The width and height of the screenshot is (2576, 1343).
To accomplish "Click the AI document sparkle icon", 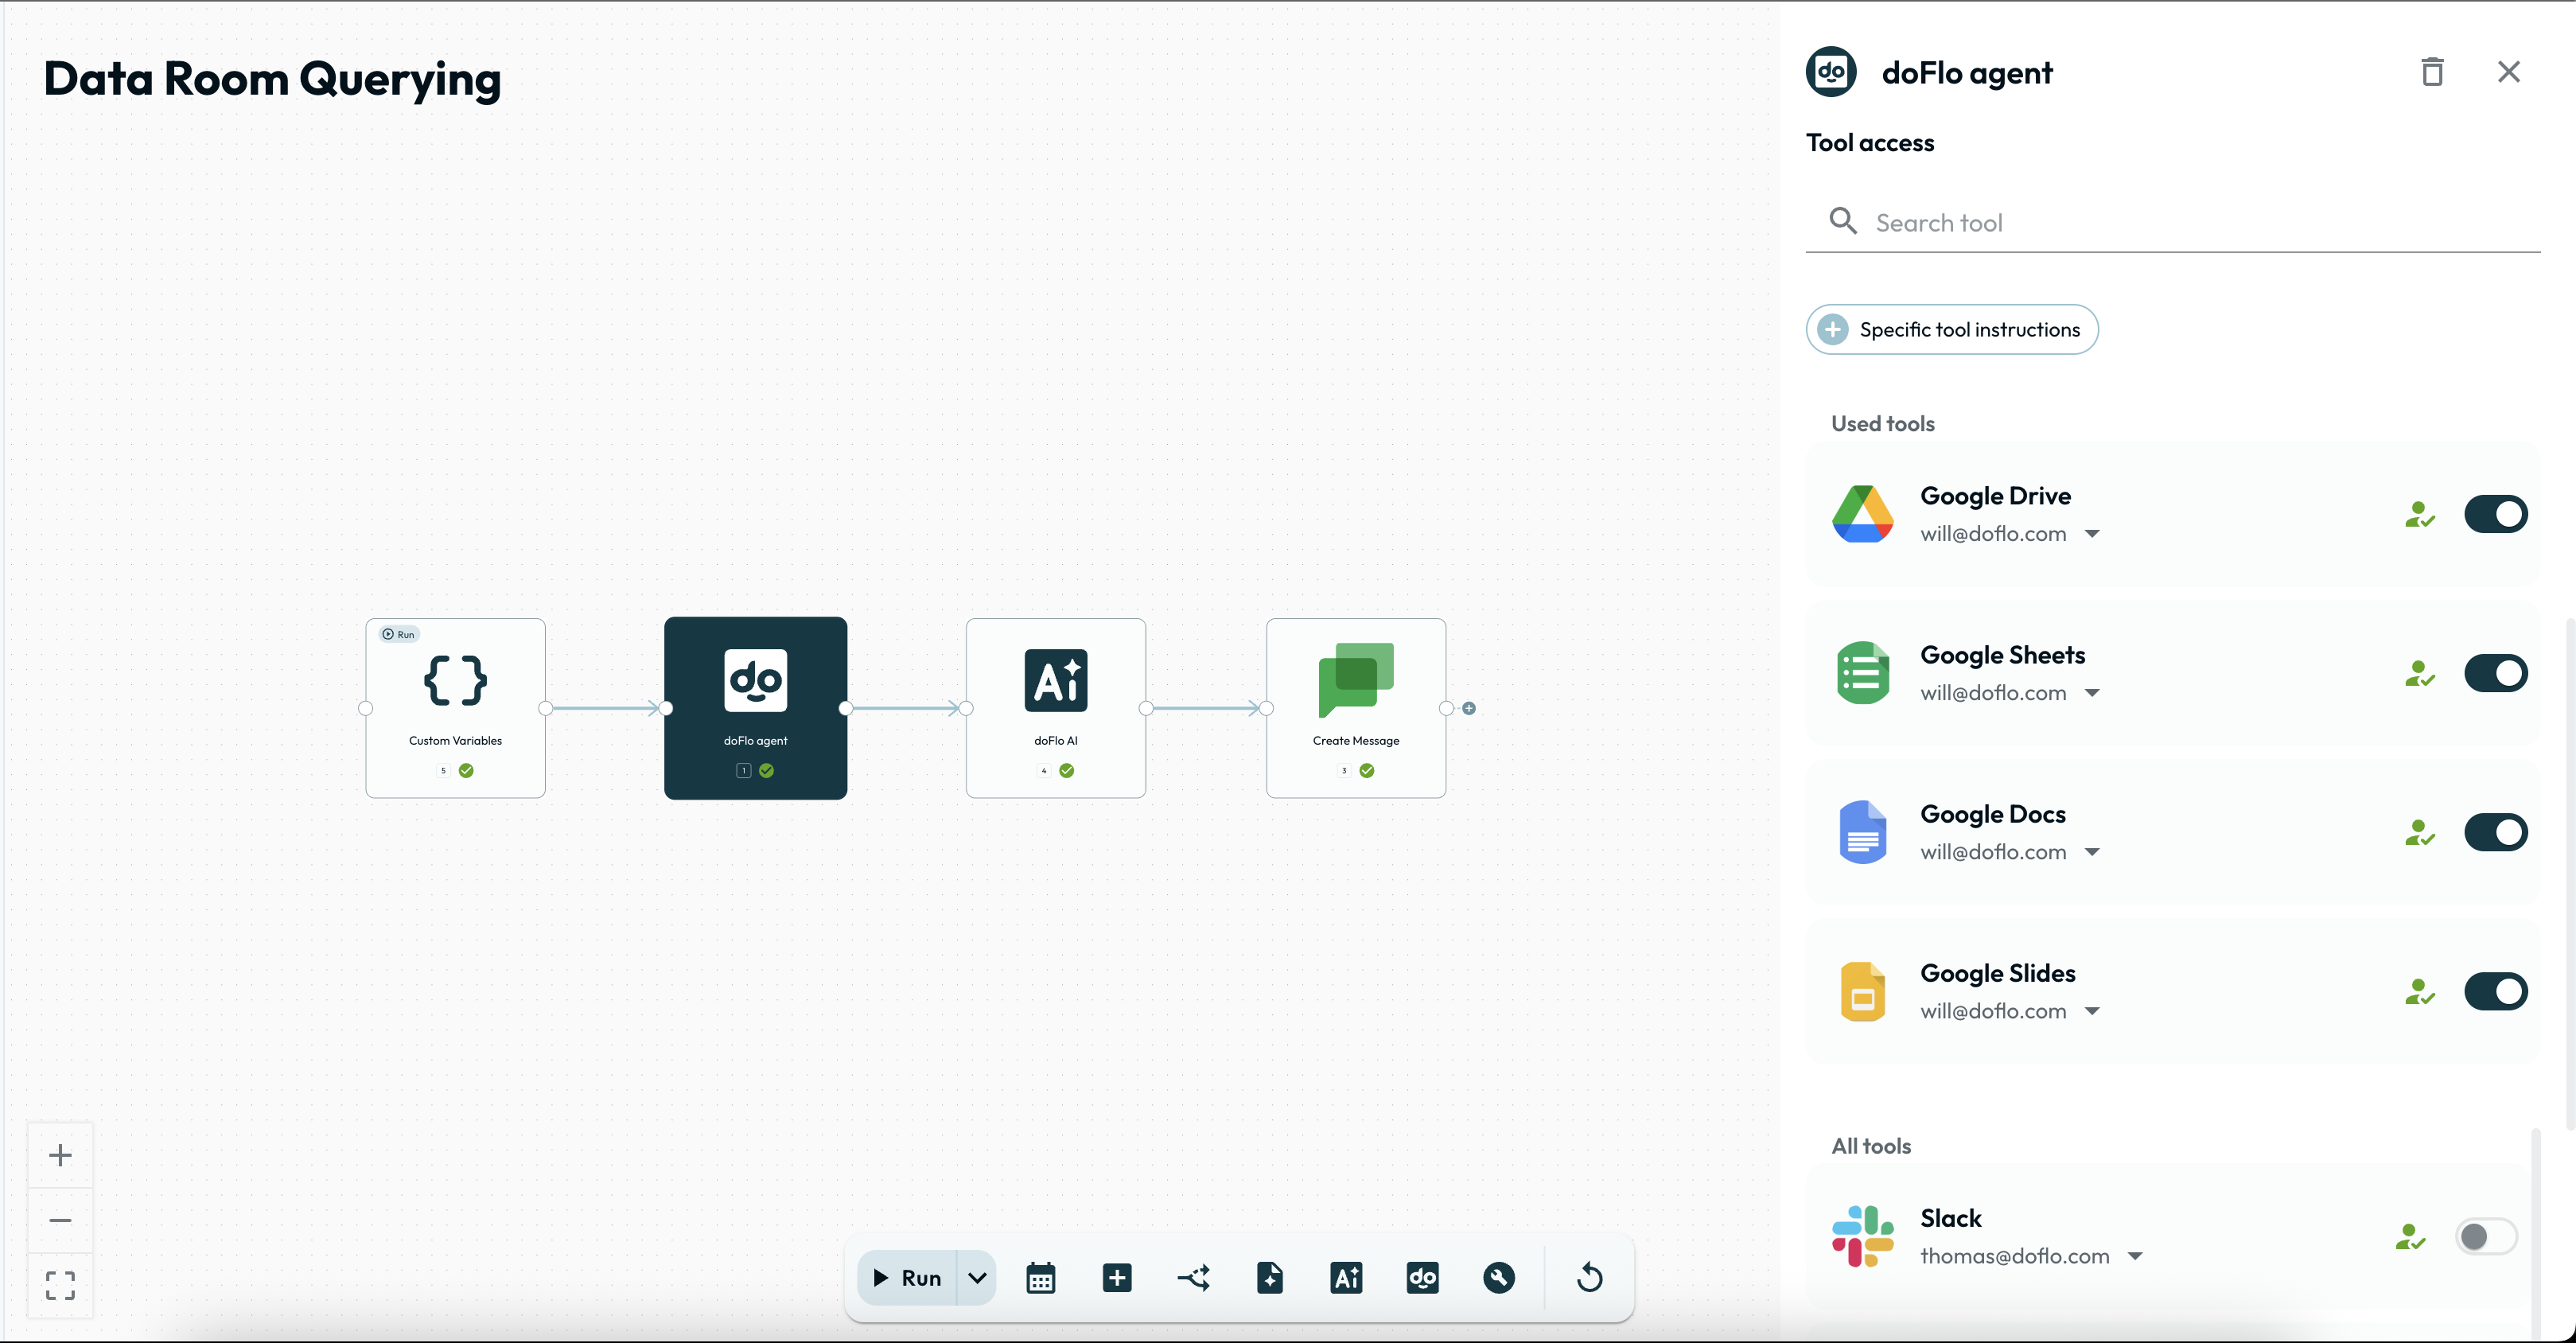I will pyautogui.click(x=1269, y=1277).
